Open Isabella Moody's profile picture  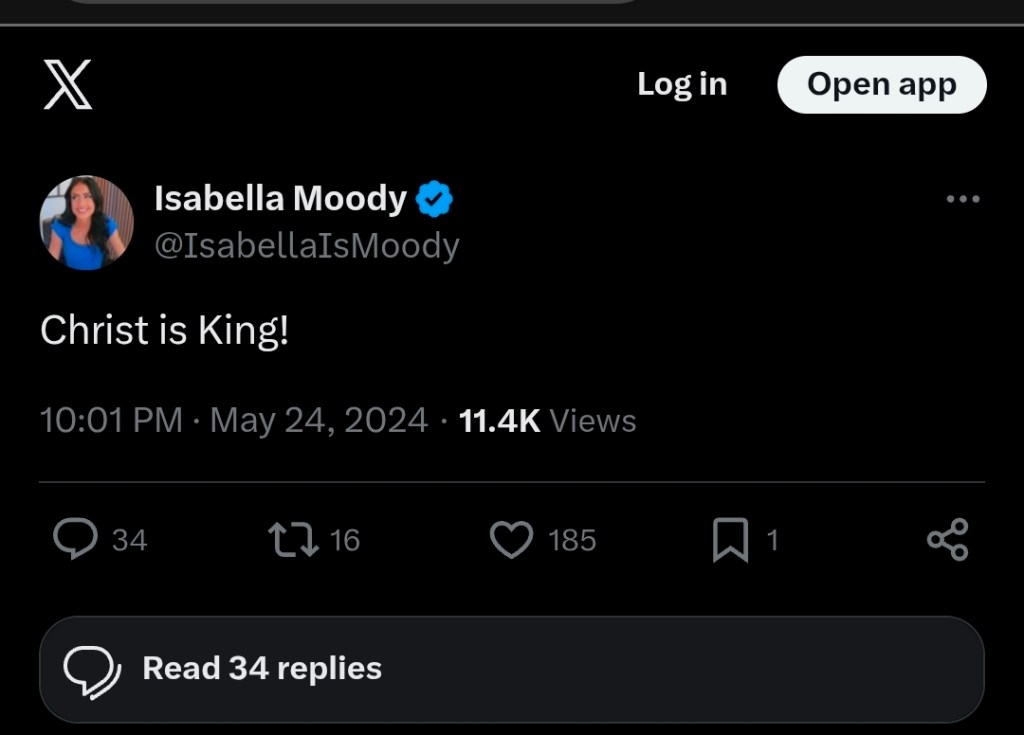click(x=86, y=222)
